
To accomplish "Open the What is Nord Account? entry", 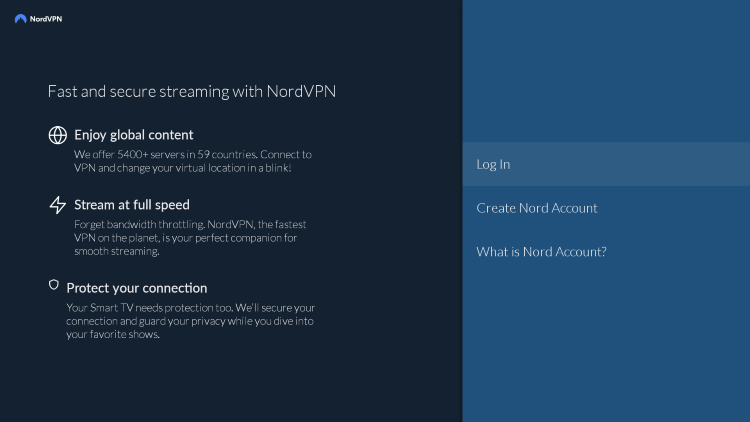I will coord(541,252).
